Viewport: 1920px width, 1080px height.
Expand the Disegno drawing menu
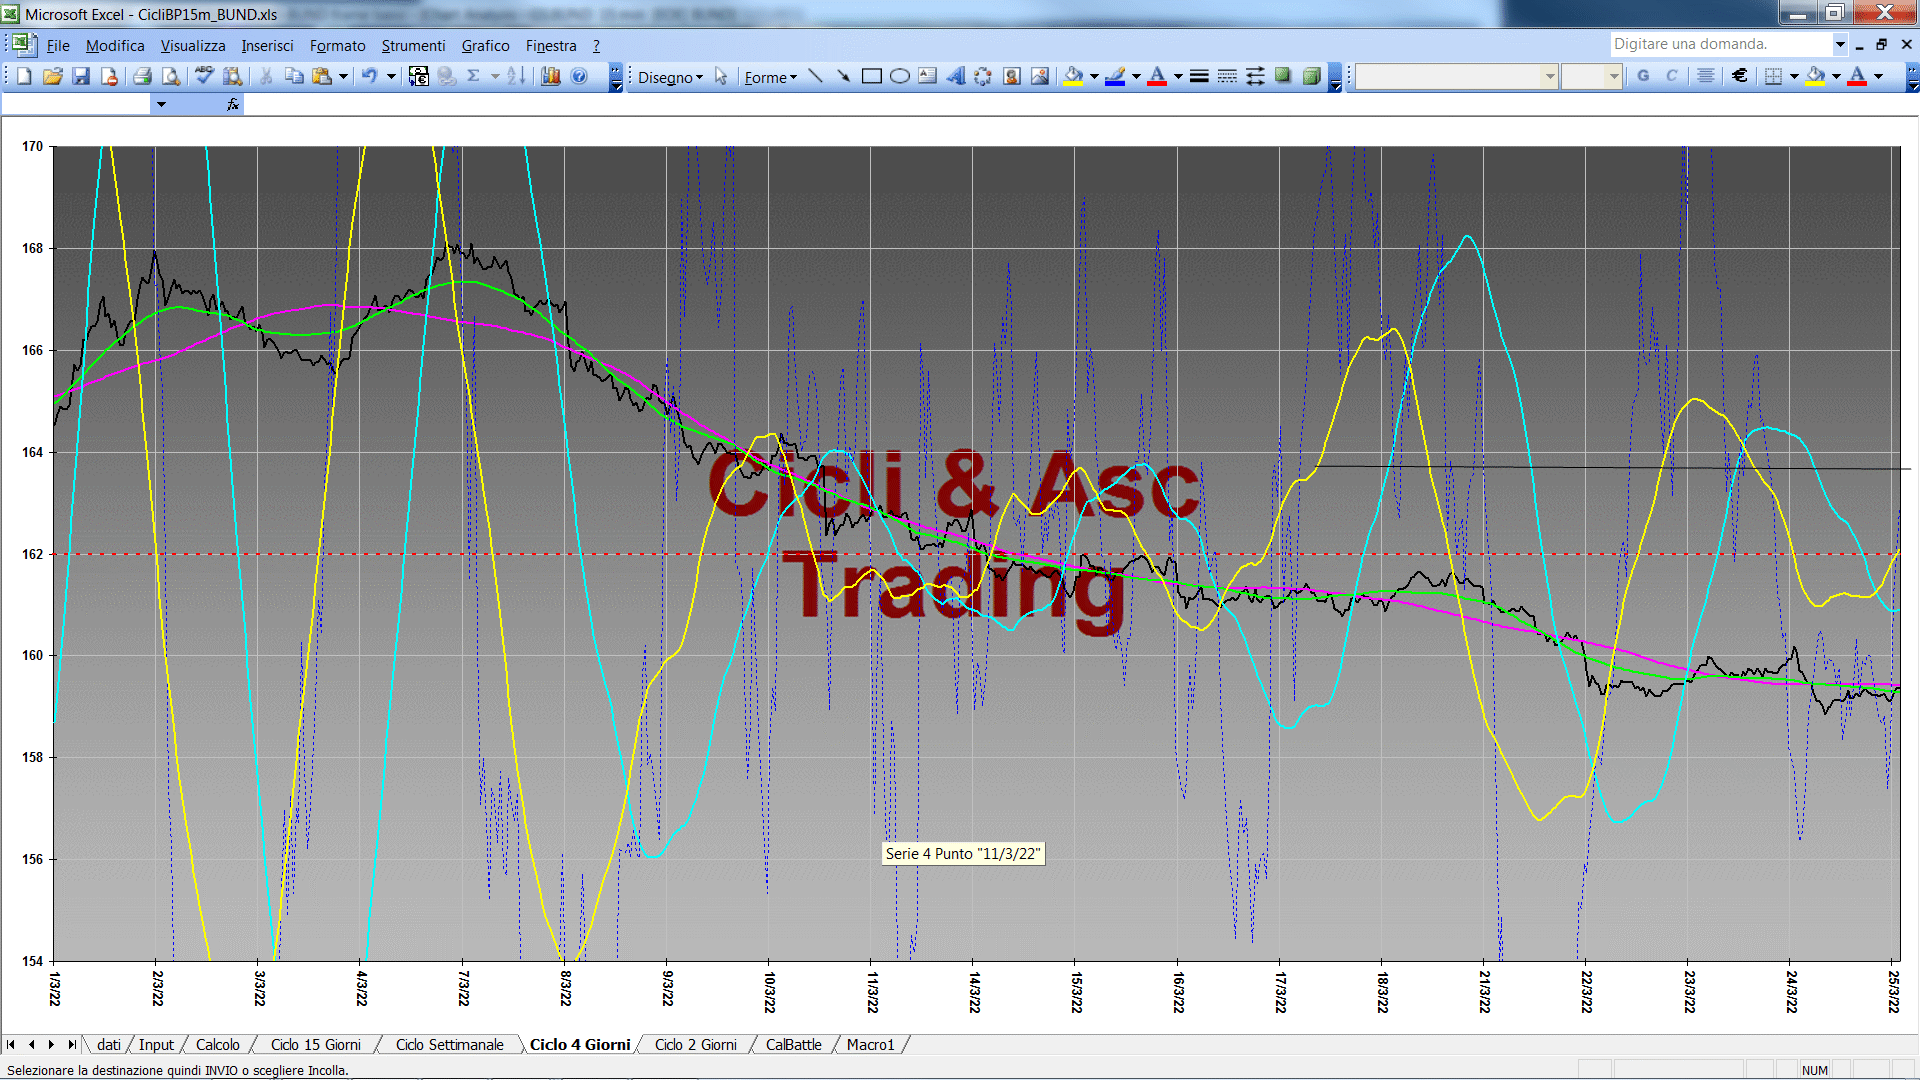point(670,77)
